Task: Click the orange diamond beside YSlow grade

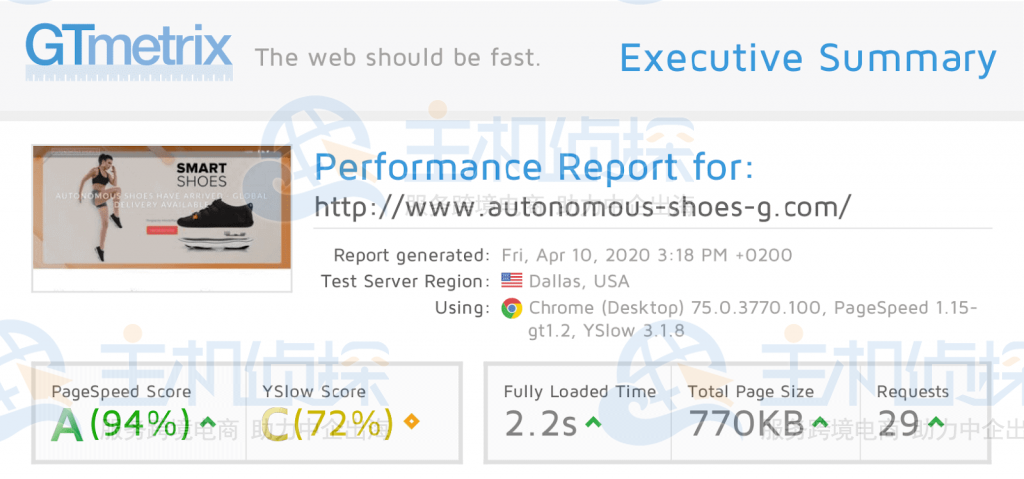Action: [411, 422]
